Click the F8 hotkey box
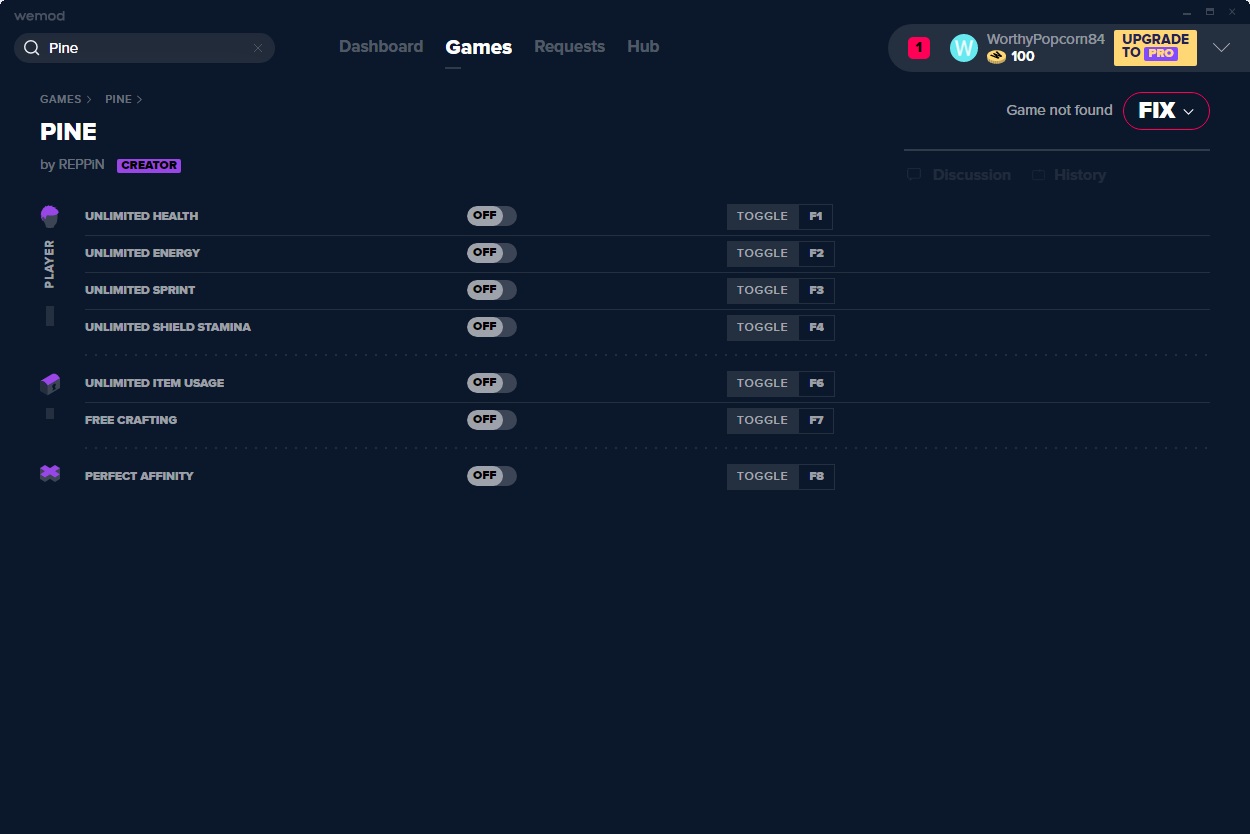 [816, 477]
